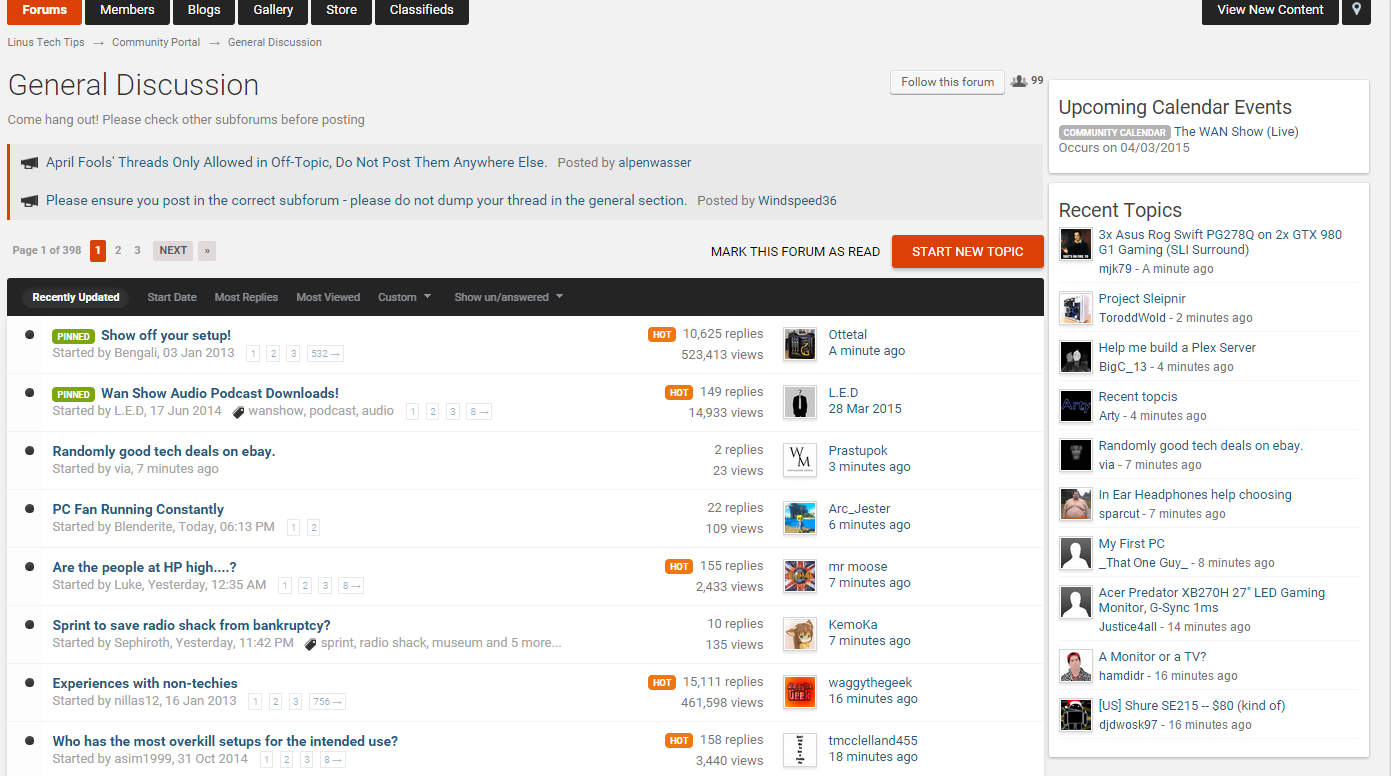
Task: Click last-page double arrow in pagination
Action: click(x=207, y=251)
